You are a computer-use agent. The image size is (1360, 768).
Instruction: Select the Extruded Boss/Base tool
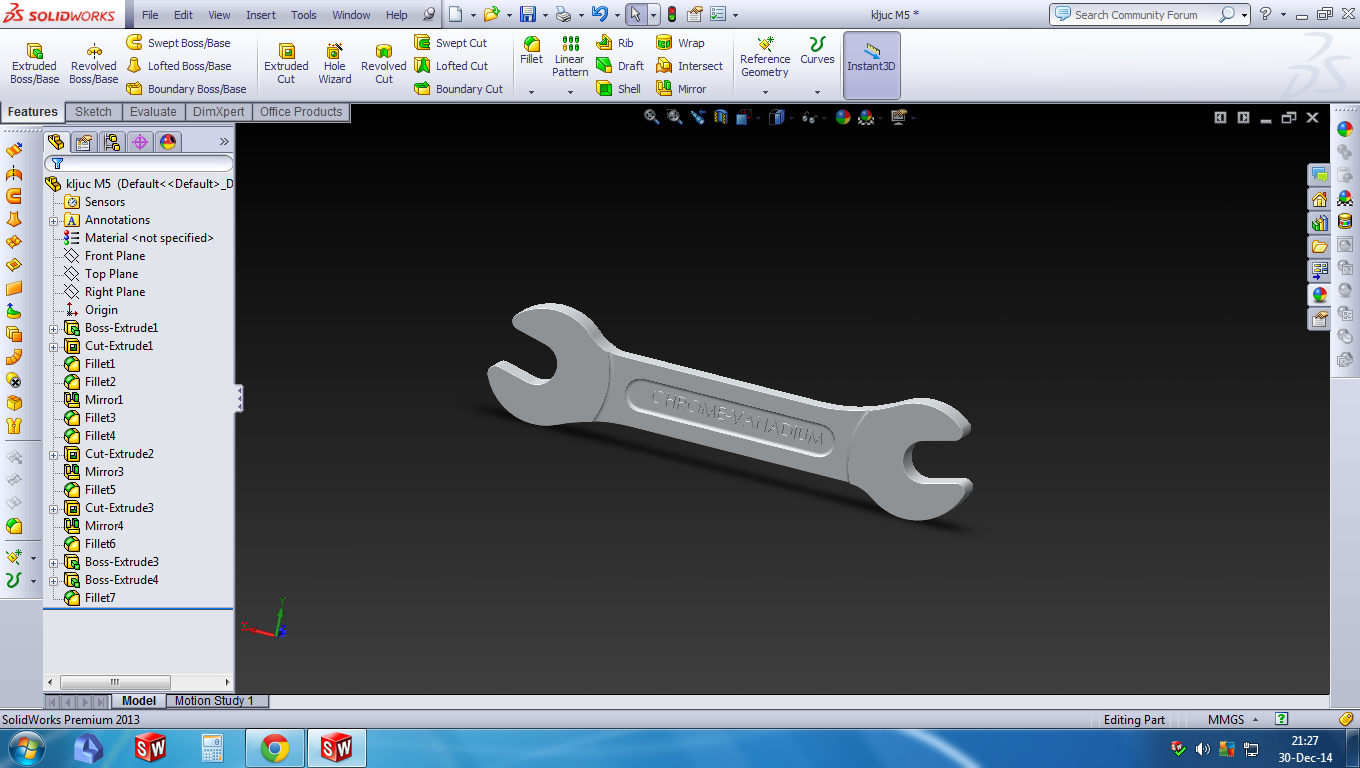coord(35,64)
